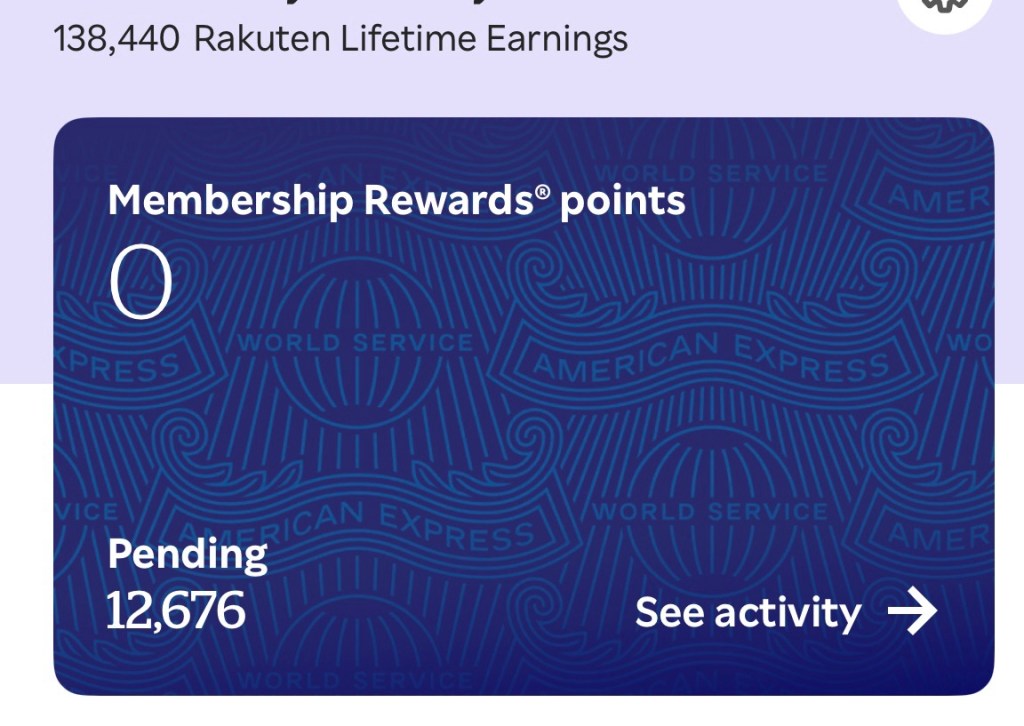Tap the right arrow beside See activity
This screenshot has width=1024, height=726.
912,612
